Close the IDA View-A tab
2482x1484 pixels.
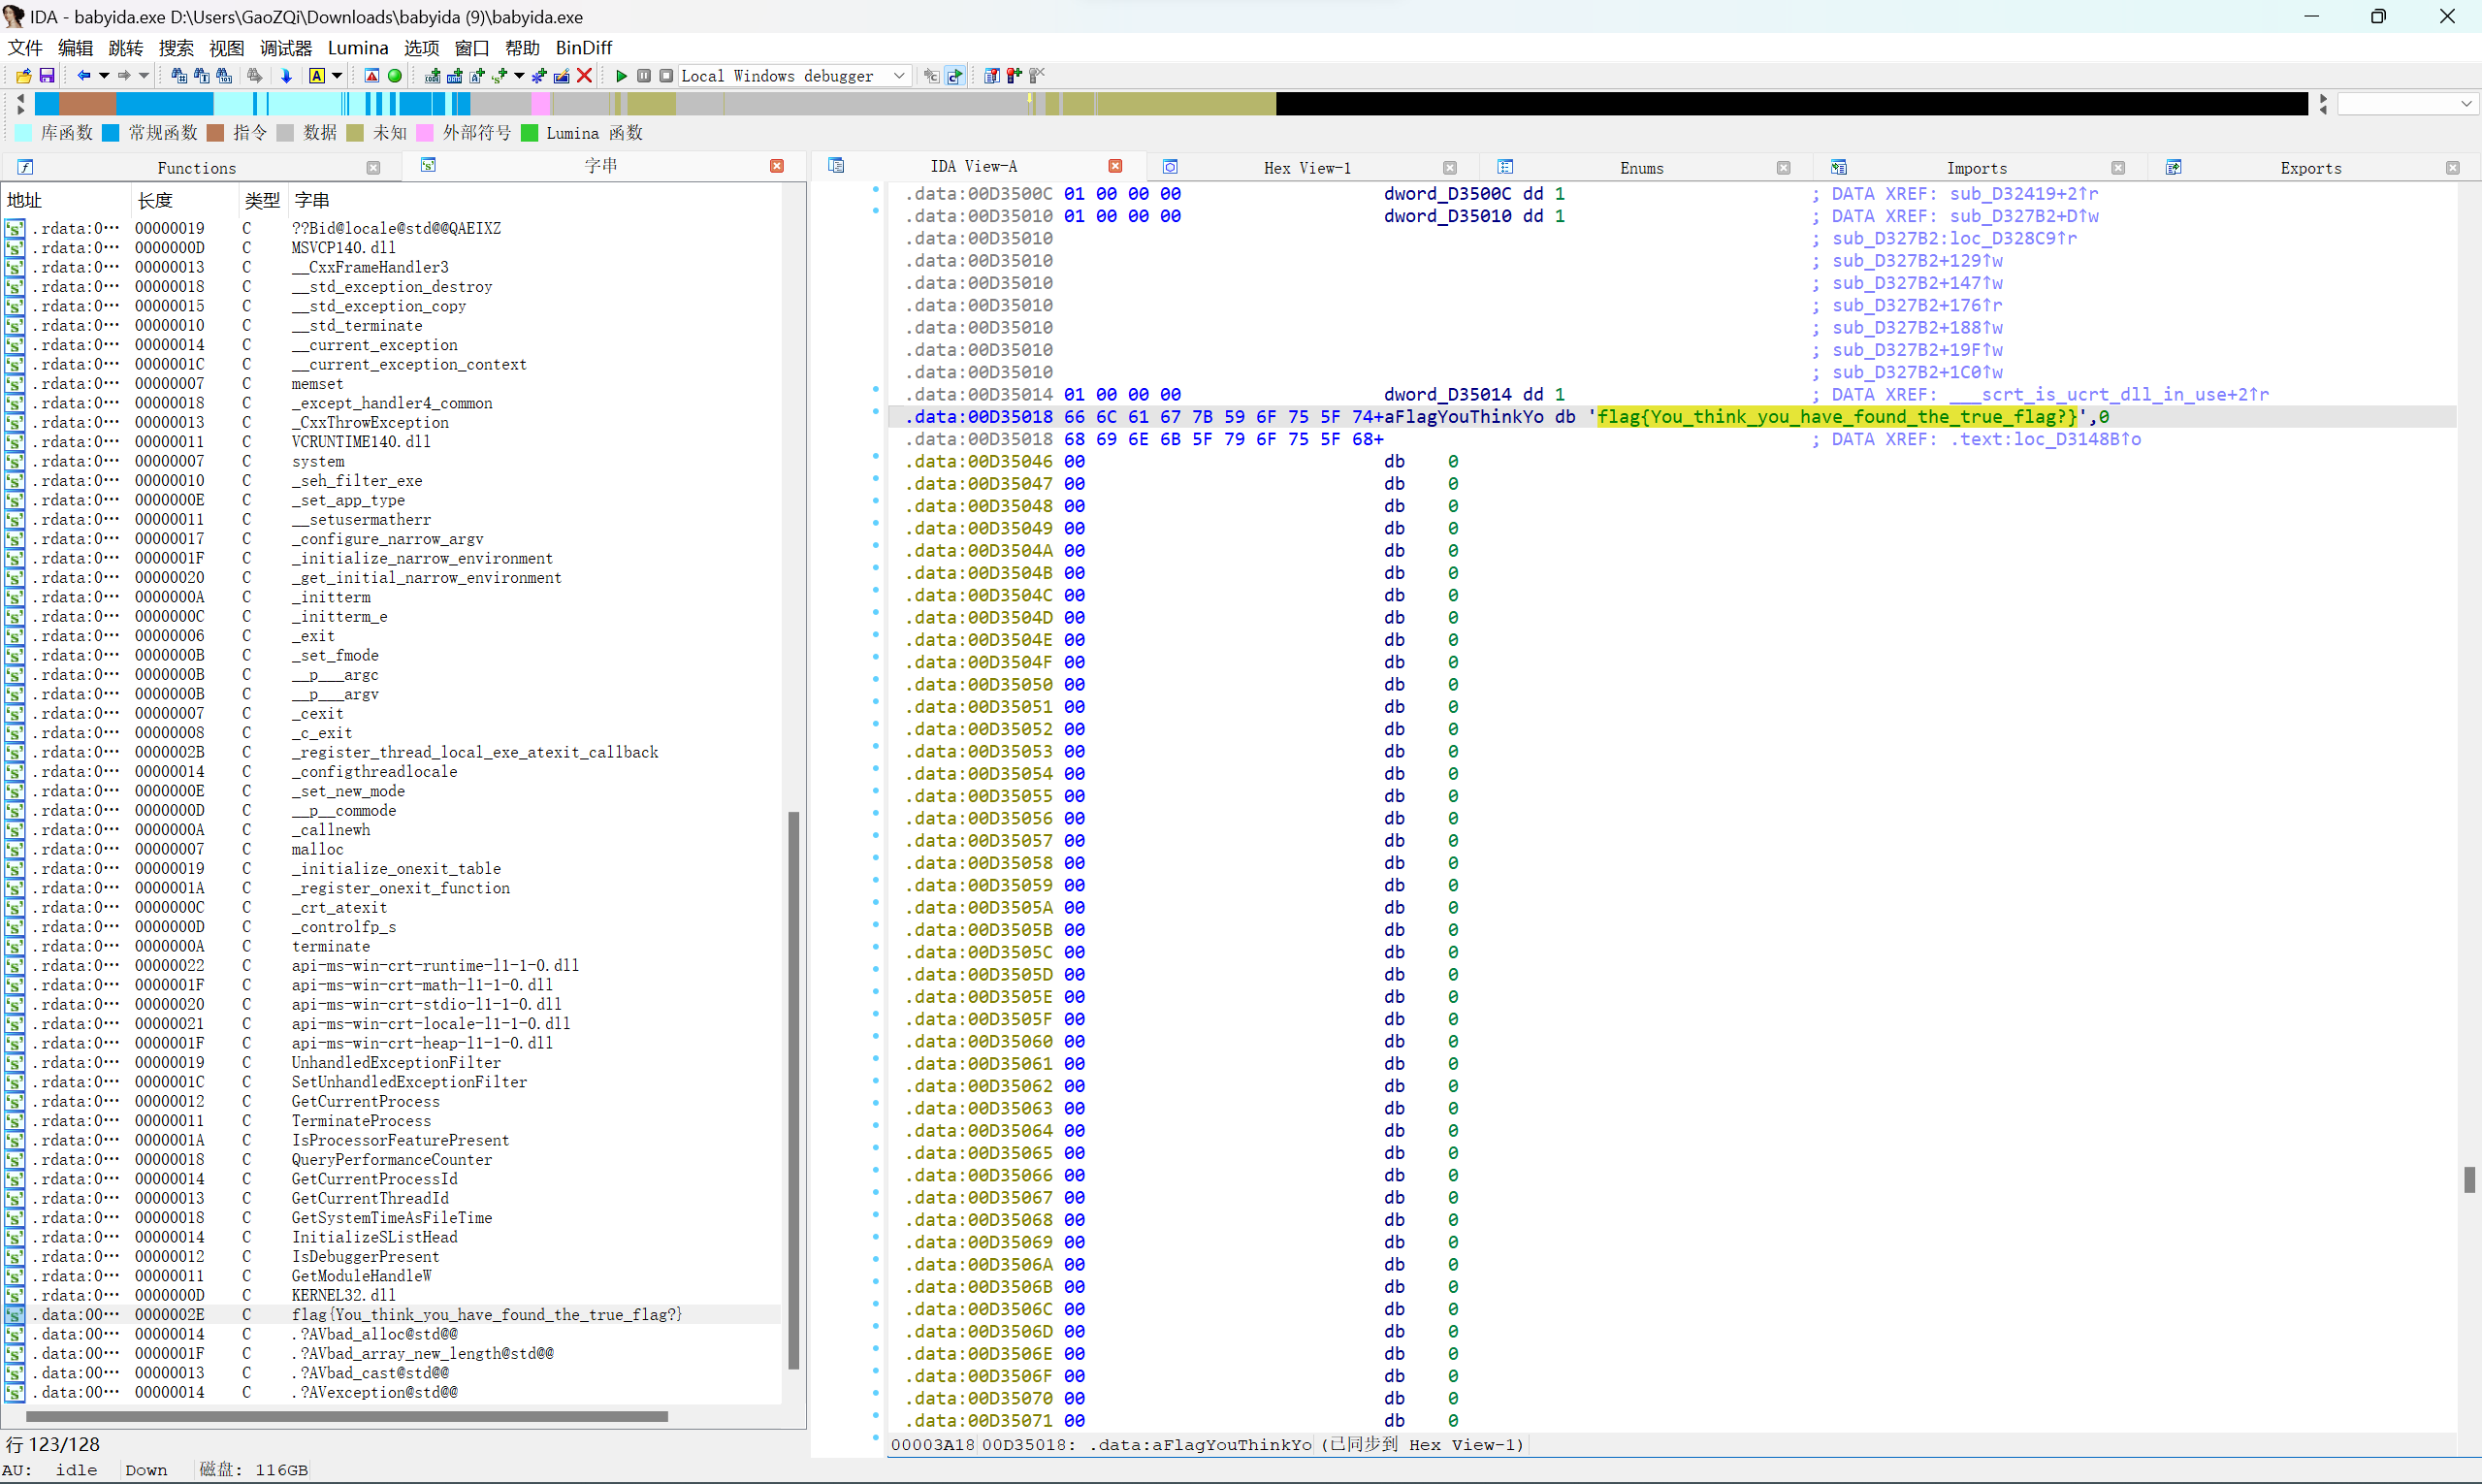click(1116, 166)
